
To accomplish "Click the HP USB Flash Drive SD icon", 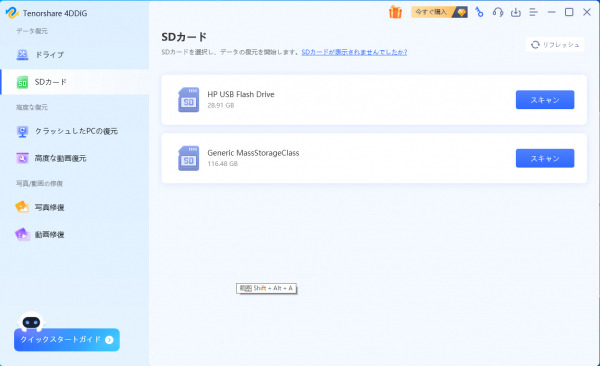I will 189,100.
